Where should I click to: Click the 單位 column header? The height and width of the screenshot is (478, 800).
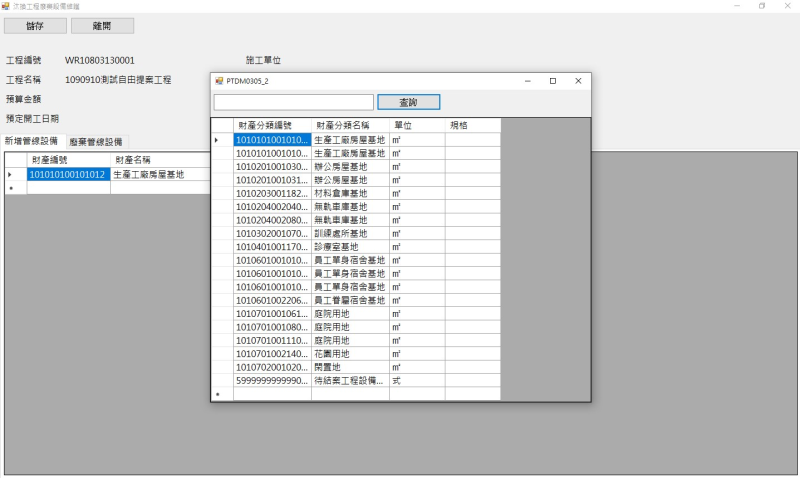coord(417,125)
